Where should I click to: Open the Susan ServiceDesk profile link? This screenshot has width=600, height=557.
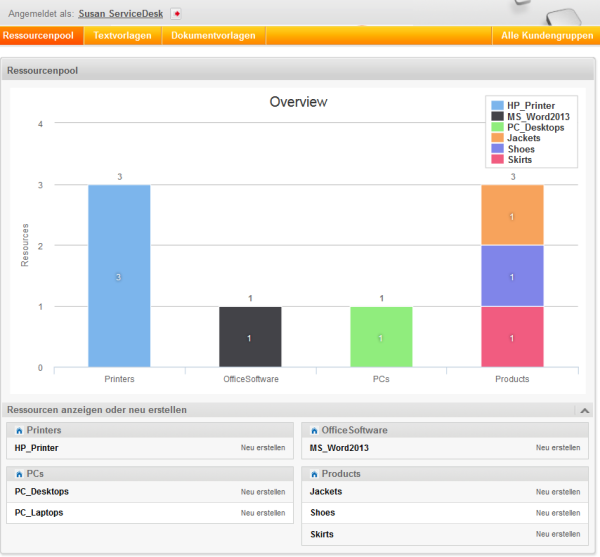click(121, 14)
